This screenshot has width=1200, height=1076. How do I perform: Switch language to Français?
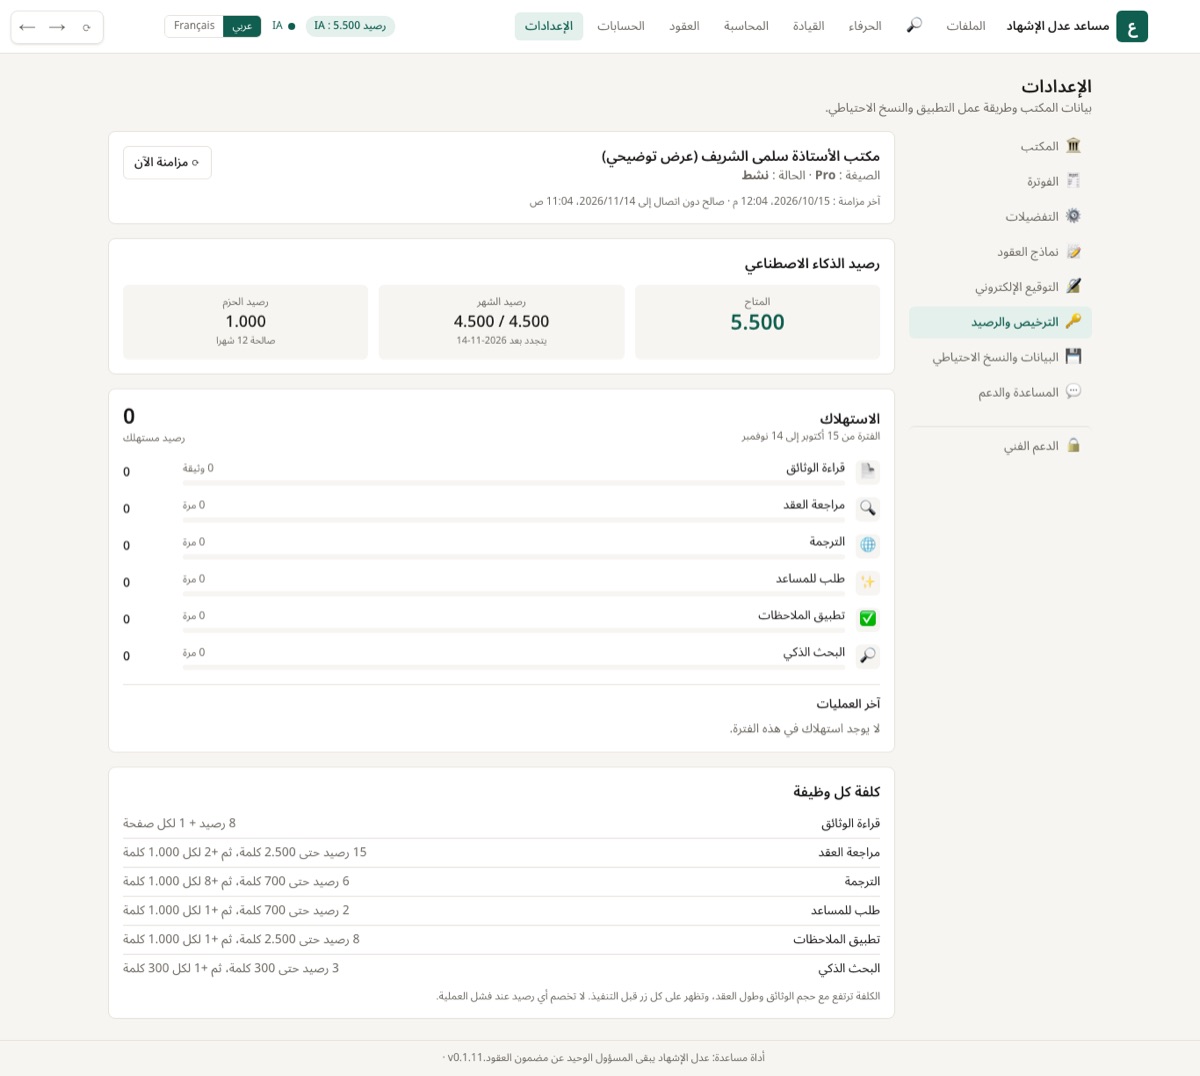click(194, 26)
